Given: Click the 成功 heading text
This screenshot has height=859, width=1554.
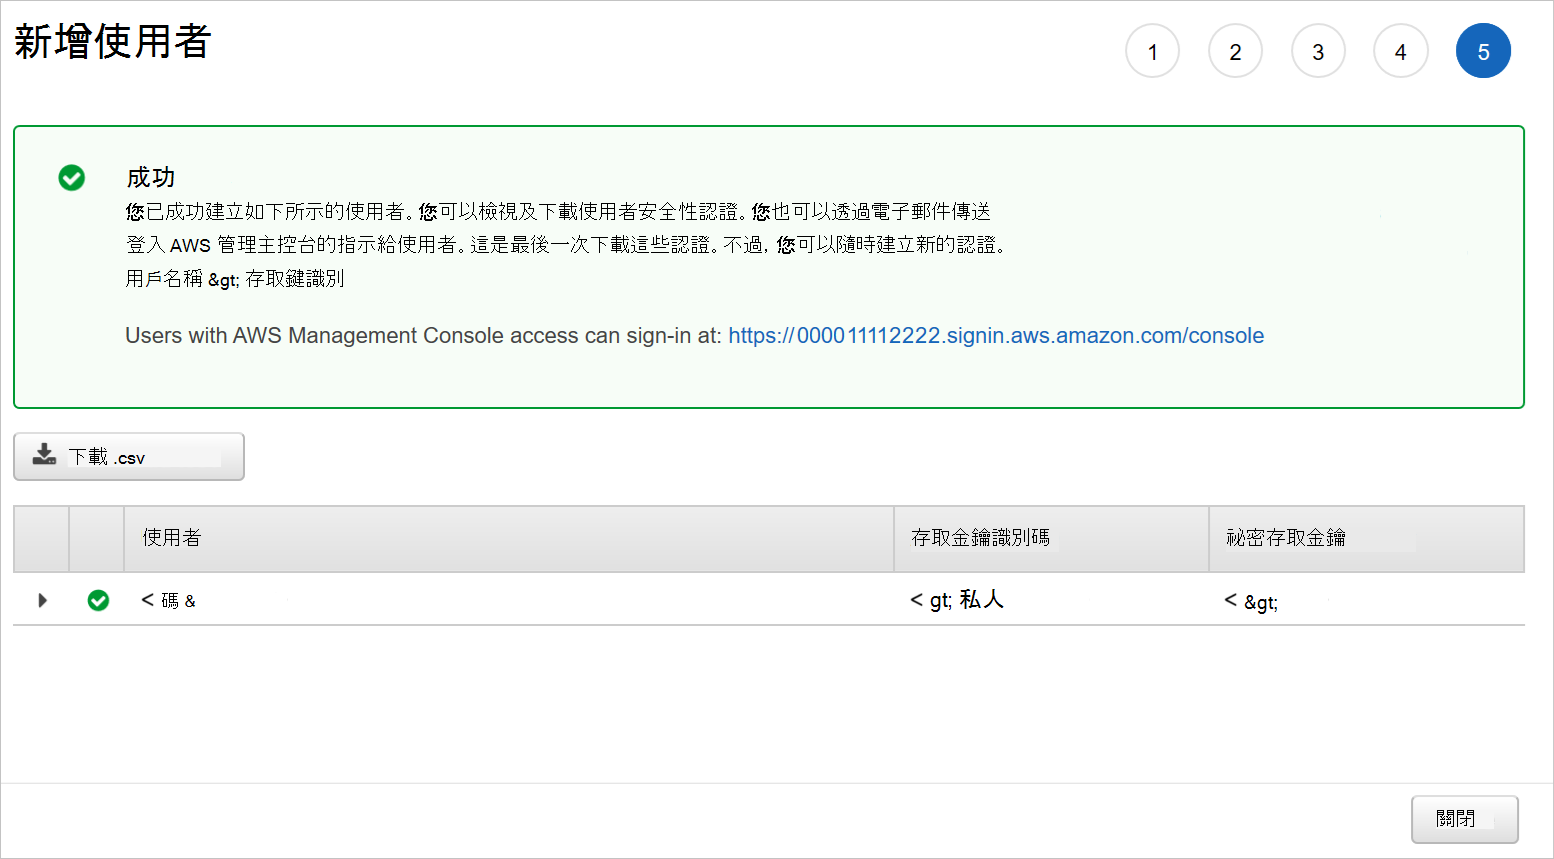Looking at the screenshot, I should click(151, 178).
